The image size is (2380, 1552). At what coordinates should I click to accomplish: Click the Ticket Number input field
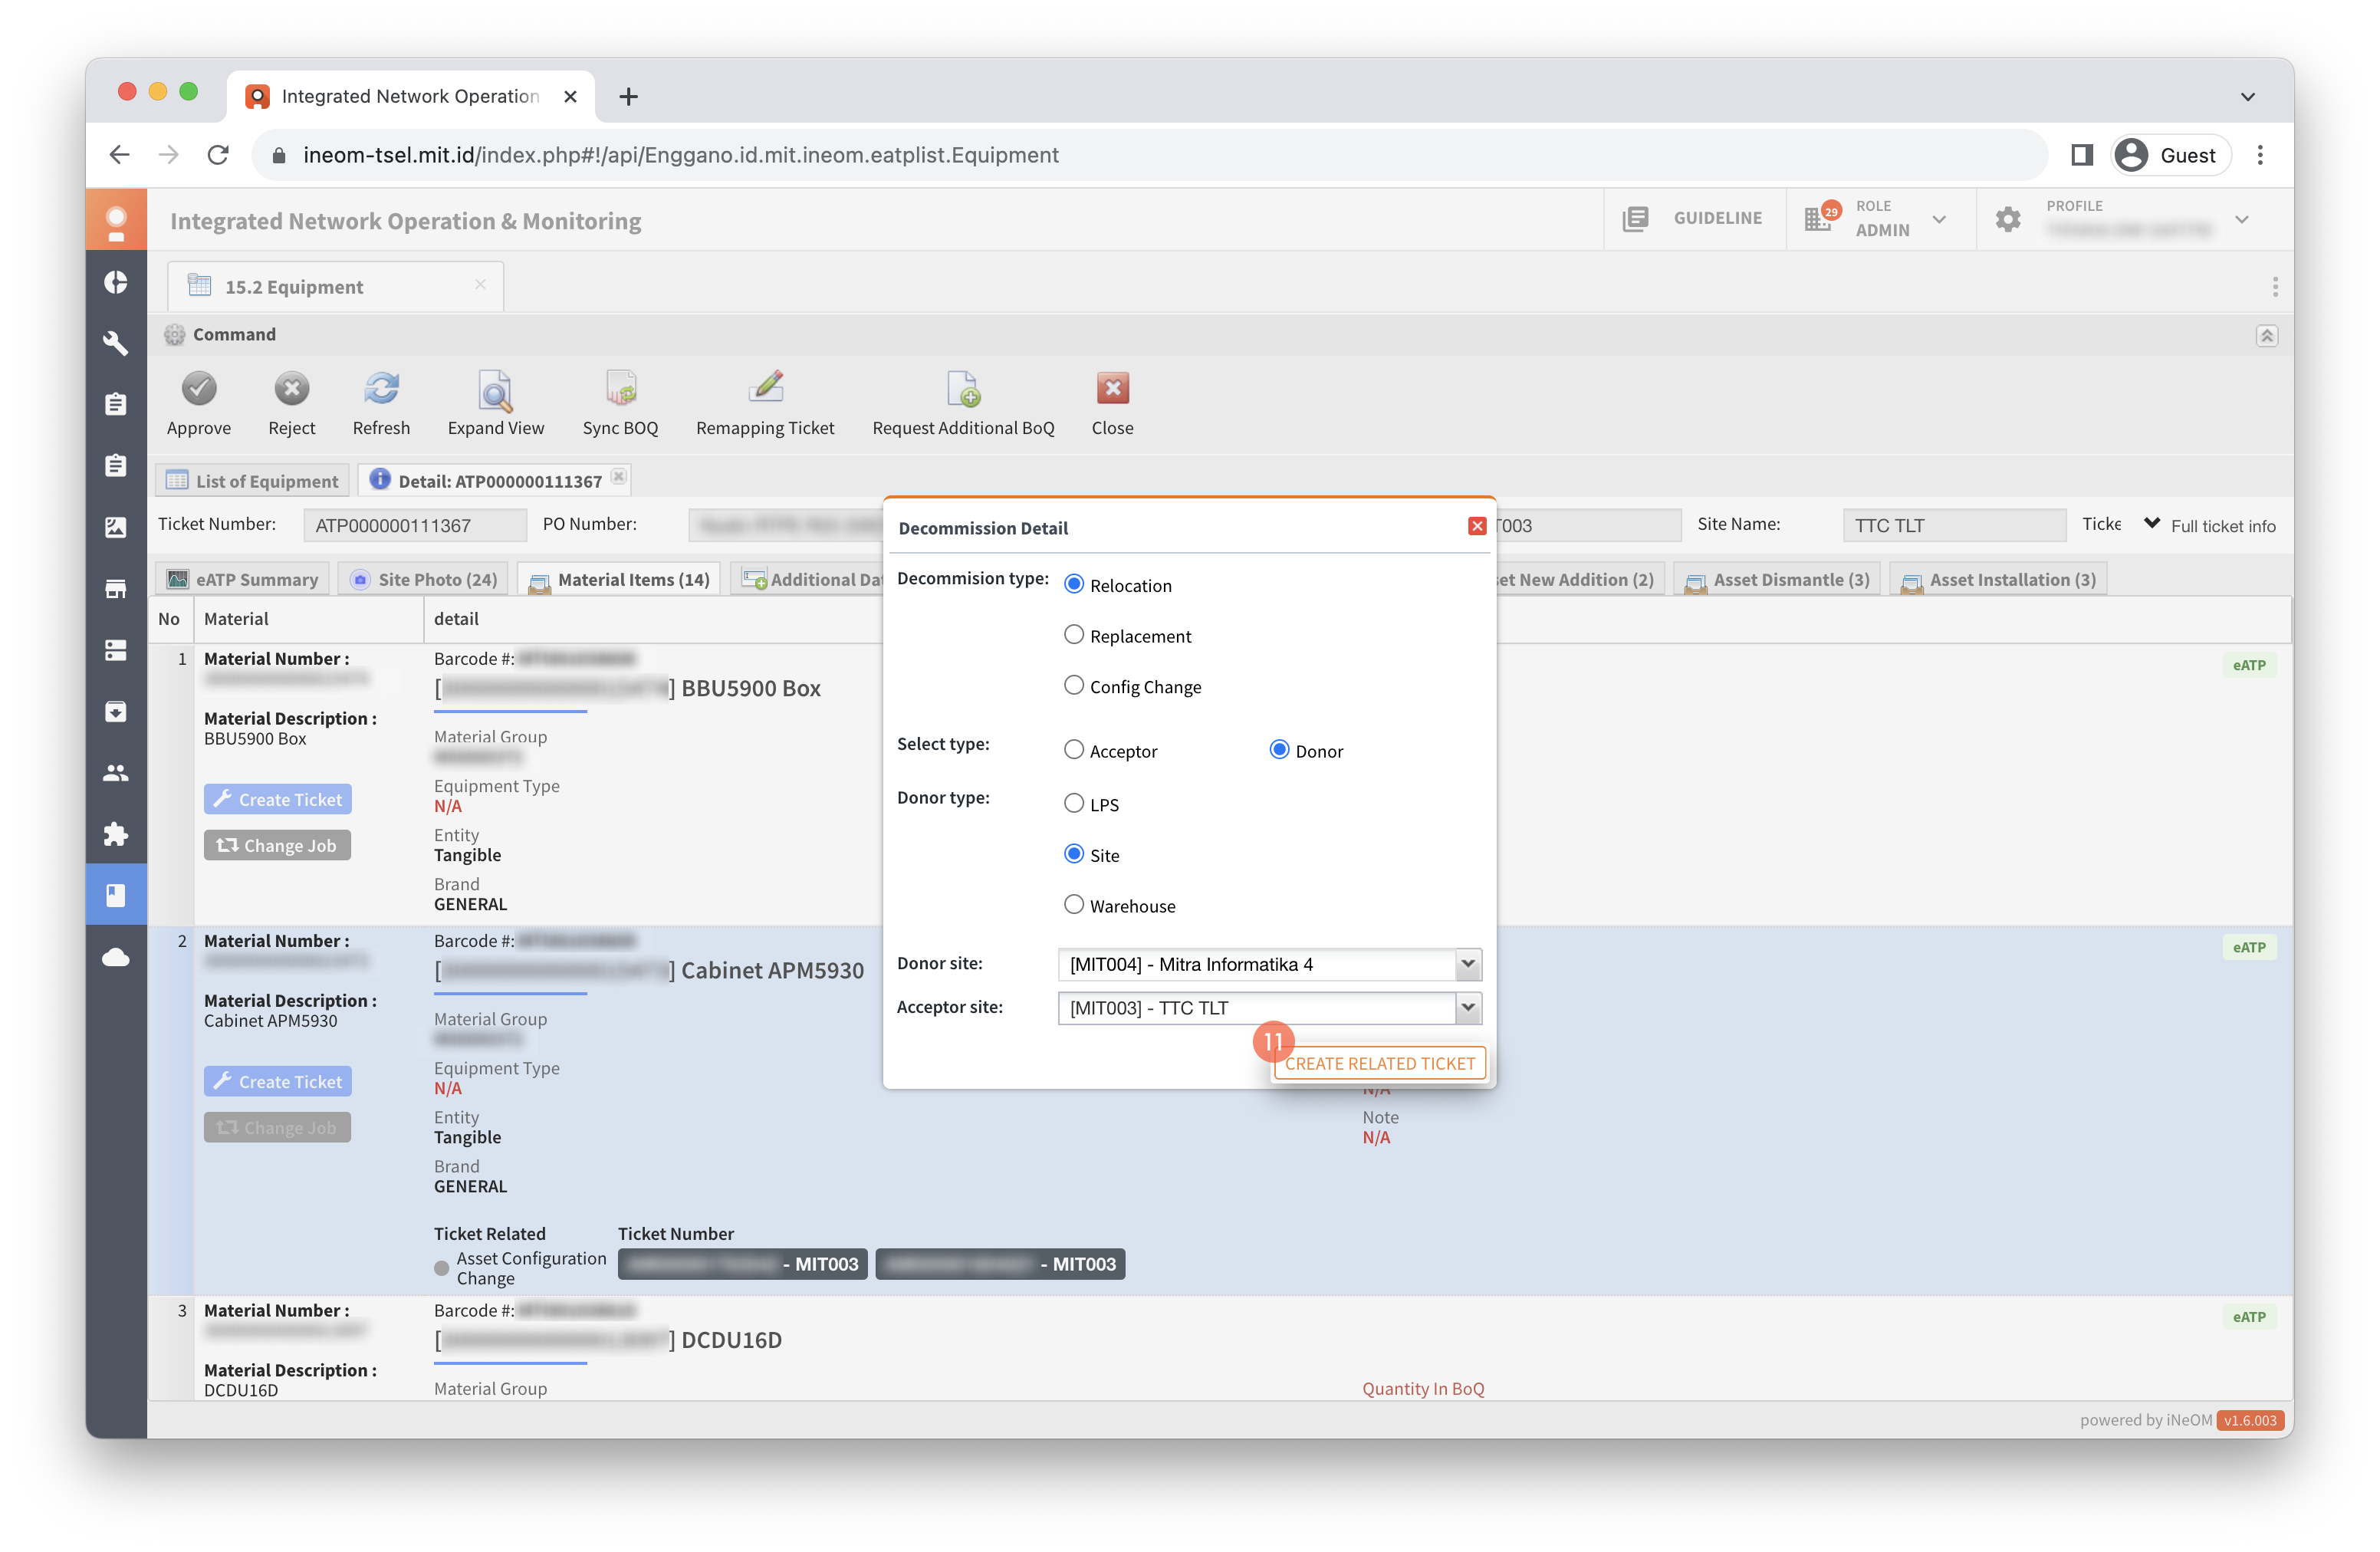coord(414,525)
